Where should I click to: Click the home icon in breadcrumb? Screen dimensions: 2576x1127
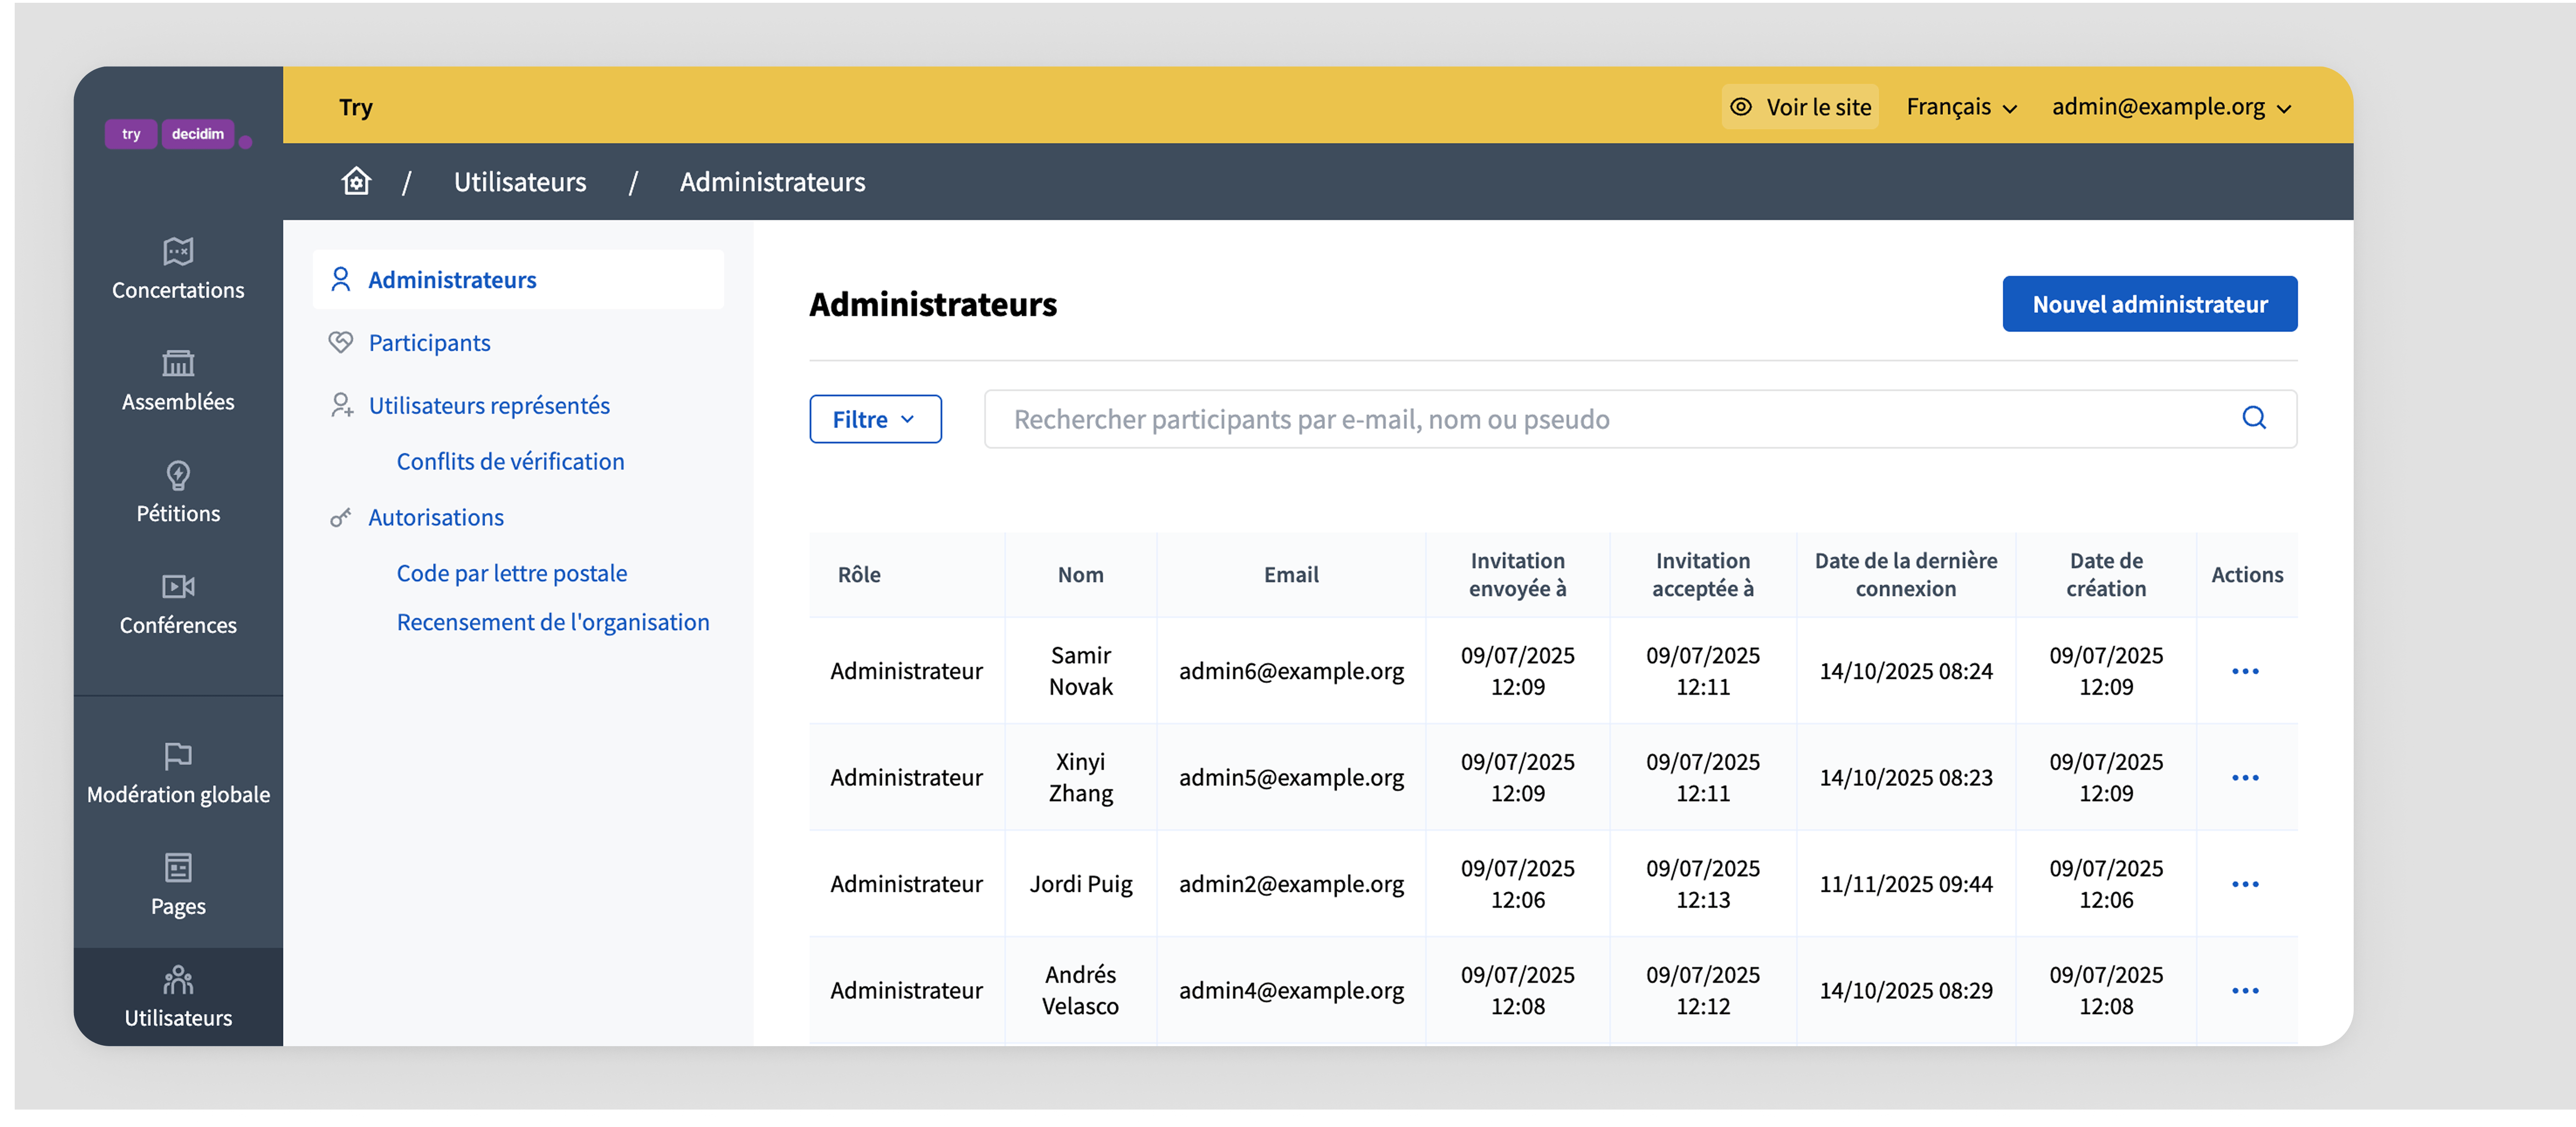356,181
